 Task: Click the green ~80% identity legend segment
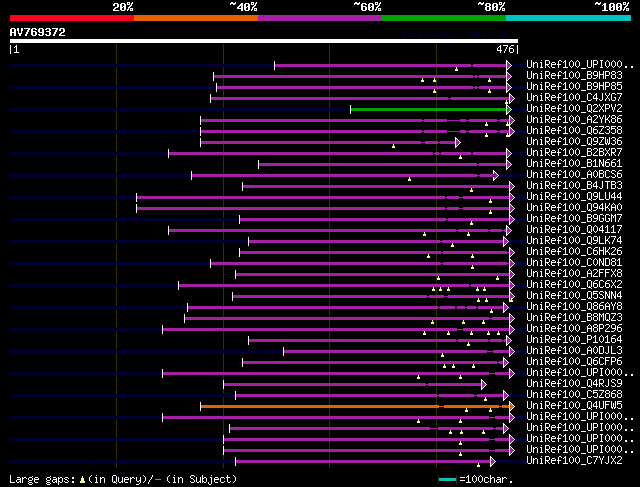(444, 18)
